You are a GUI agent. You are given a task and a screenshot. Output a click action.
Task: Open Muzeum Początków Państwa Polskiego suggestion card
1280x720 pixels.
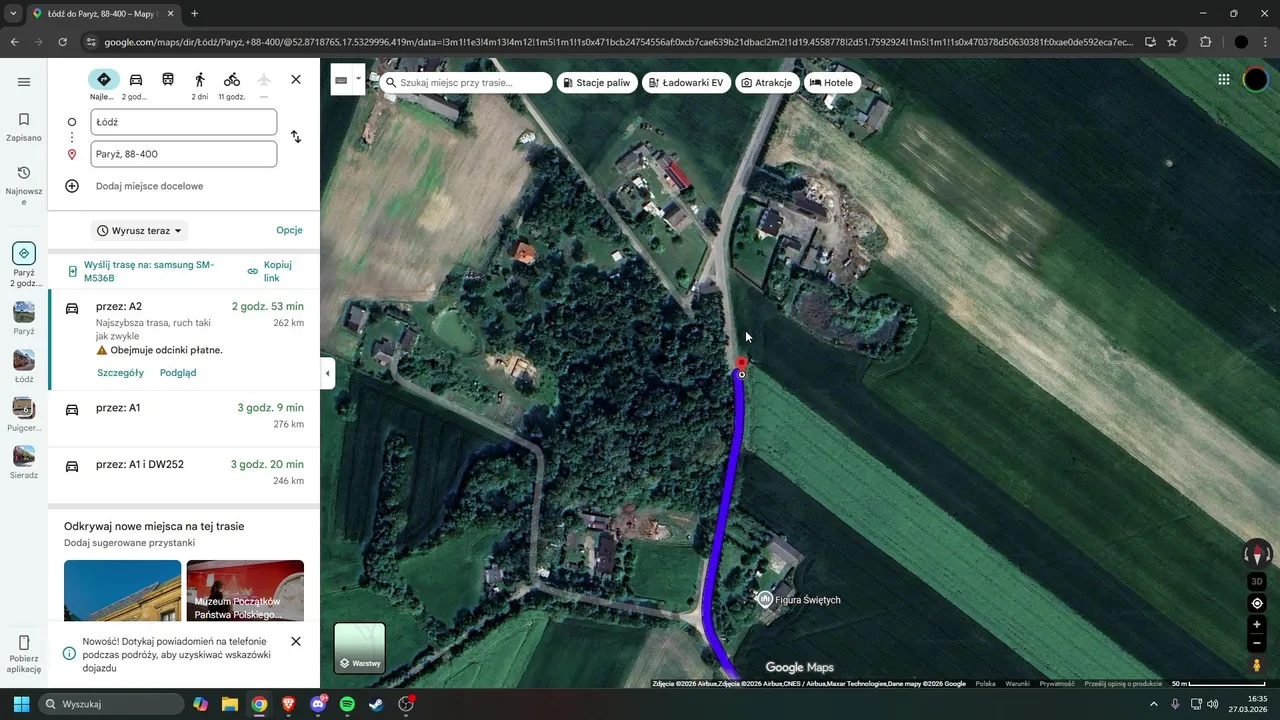[x=245, y=590]
